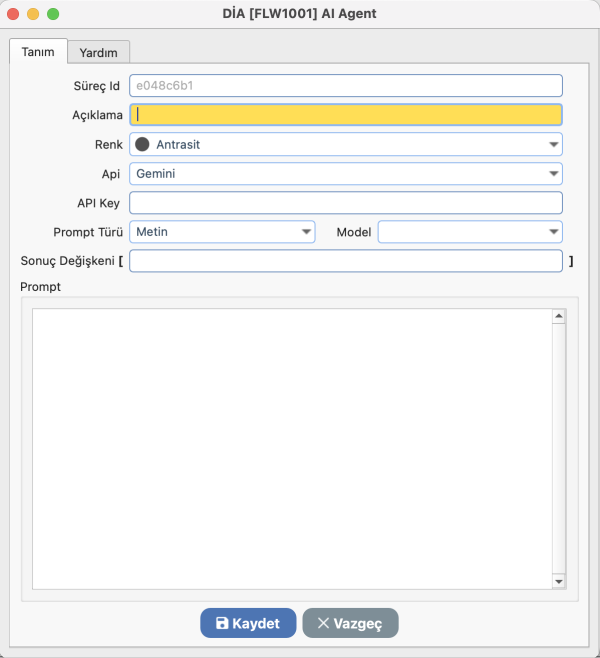The width and height of the screenshot is (600, 658).
Task: Click the X icon on Vazgeç button
Action: pos(323,623)
